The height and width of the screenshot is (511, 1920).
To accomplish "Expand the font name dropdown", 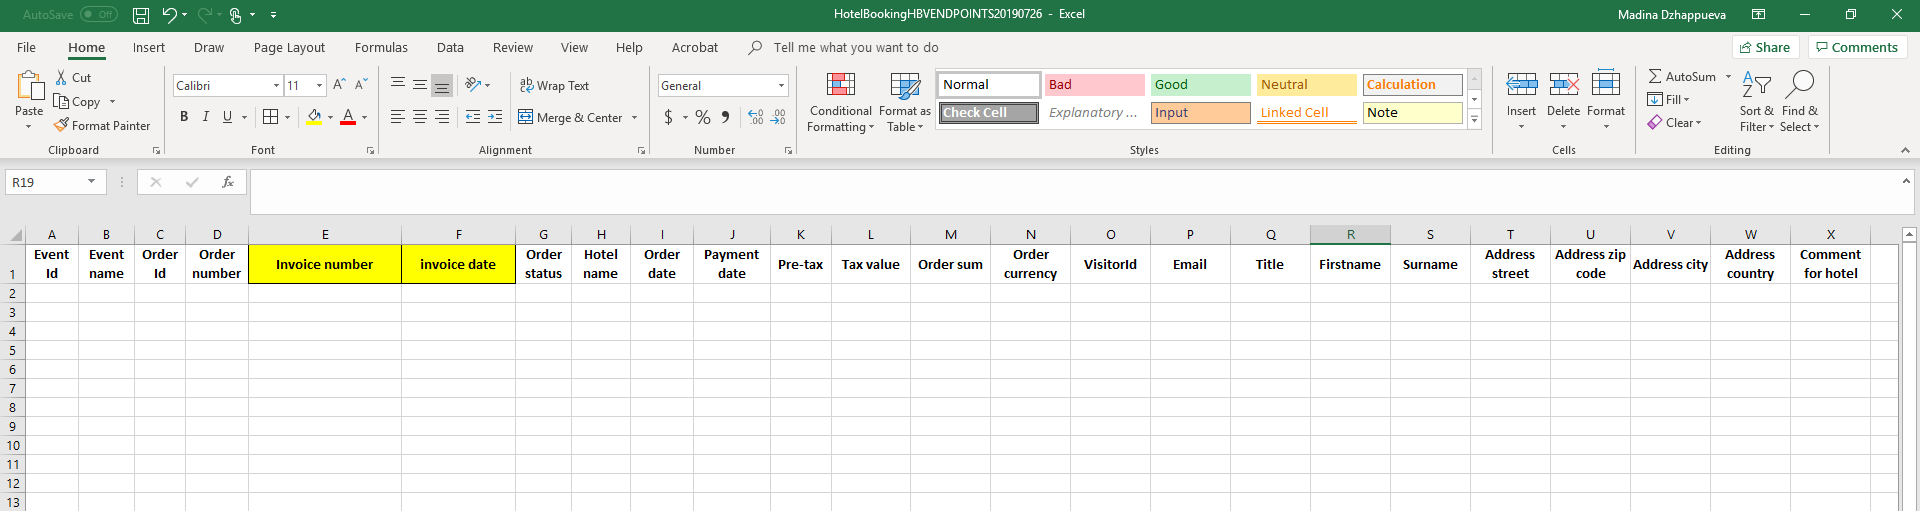I will [x=276, y=86].
